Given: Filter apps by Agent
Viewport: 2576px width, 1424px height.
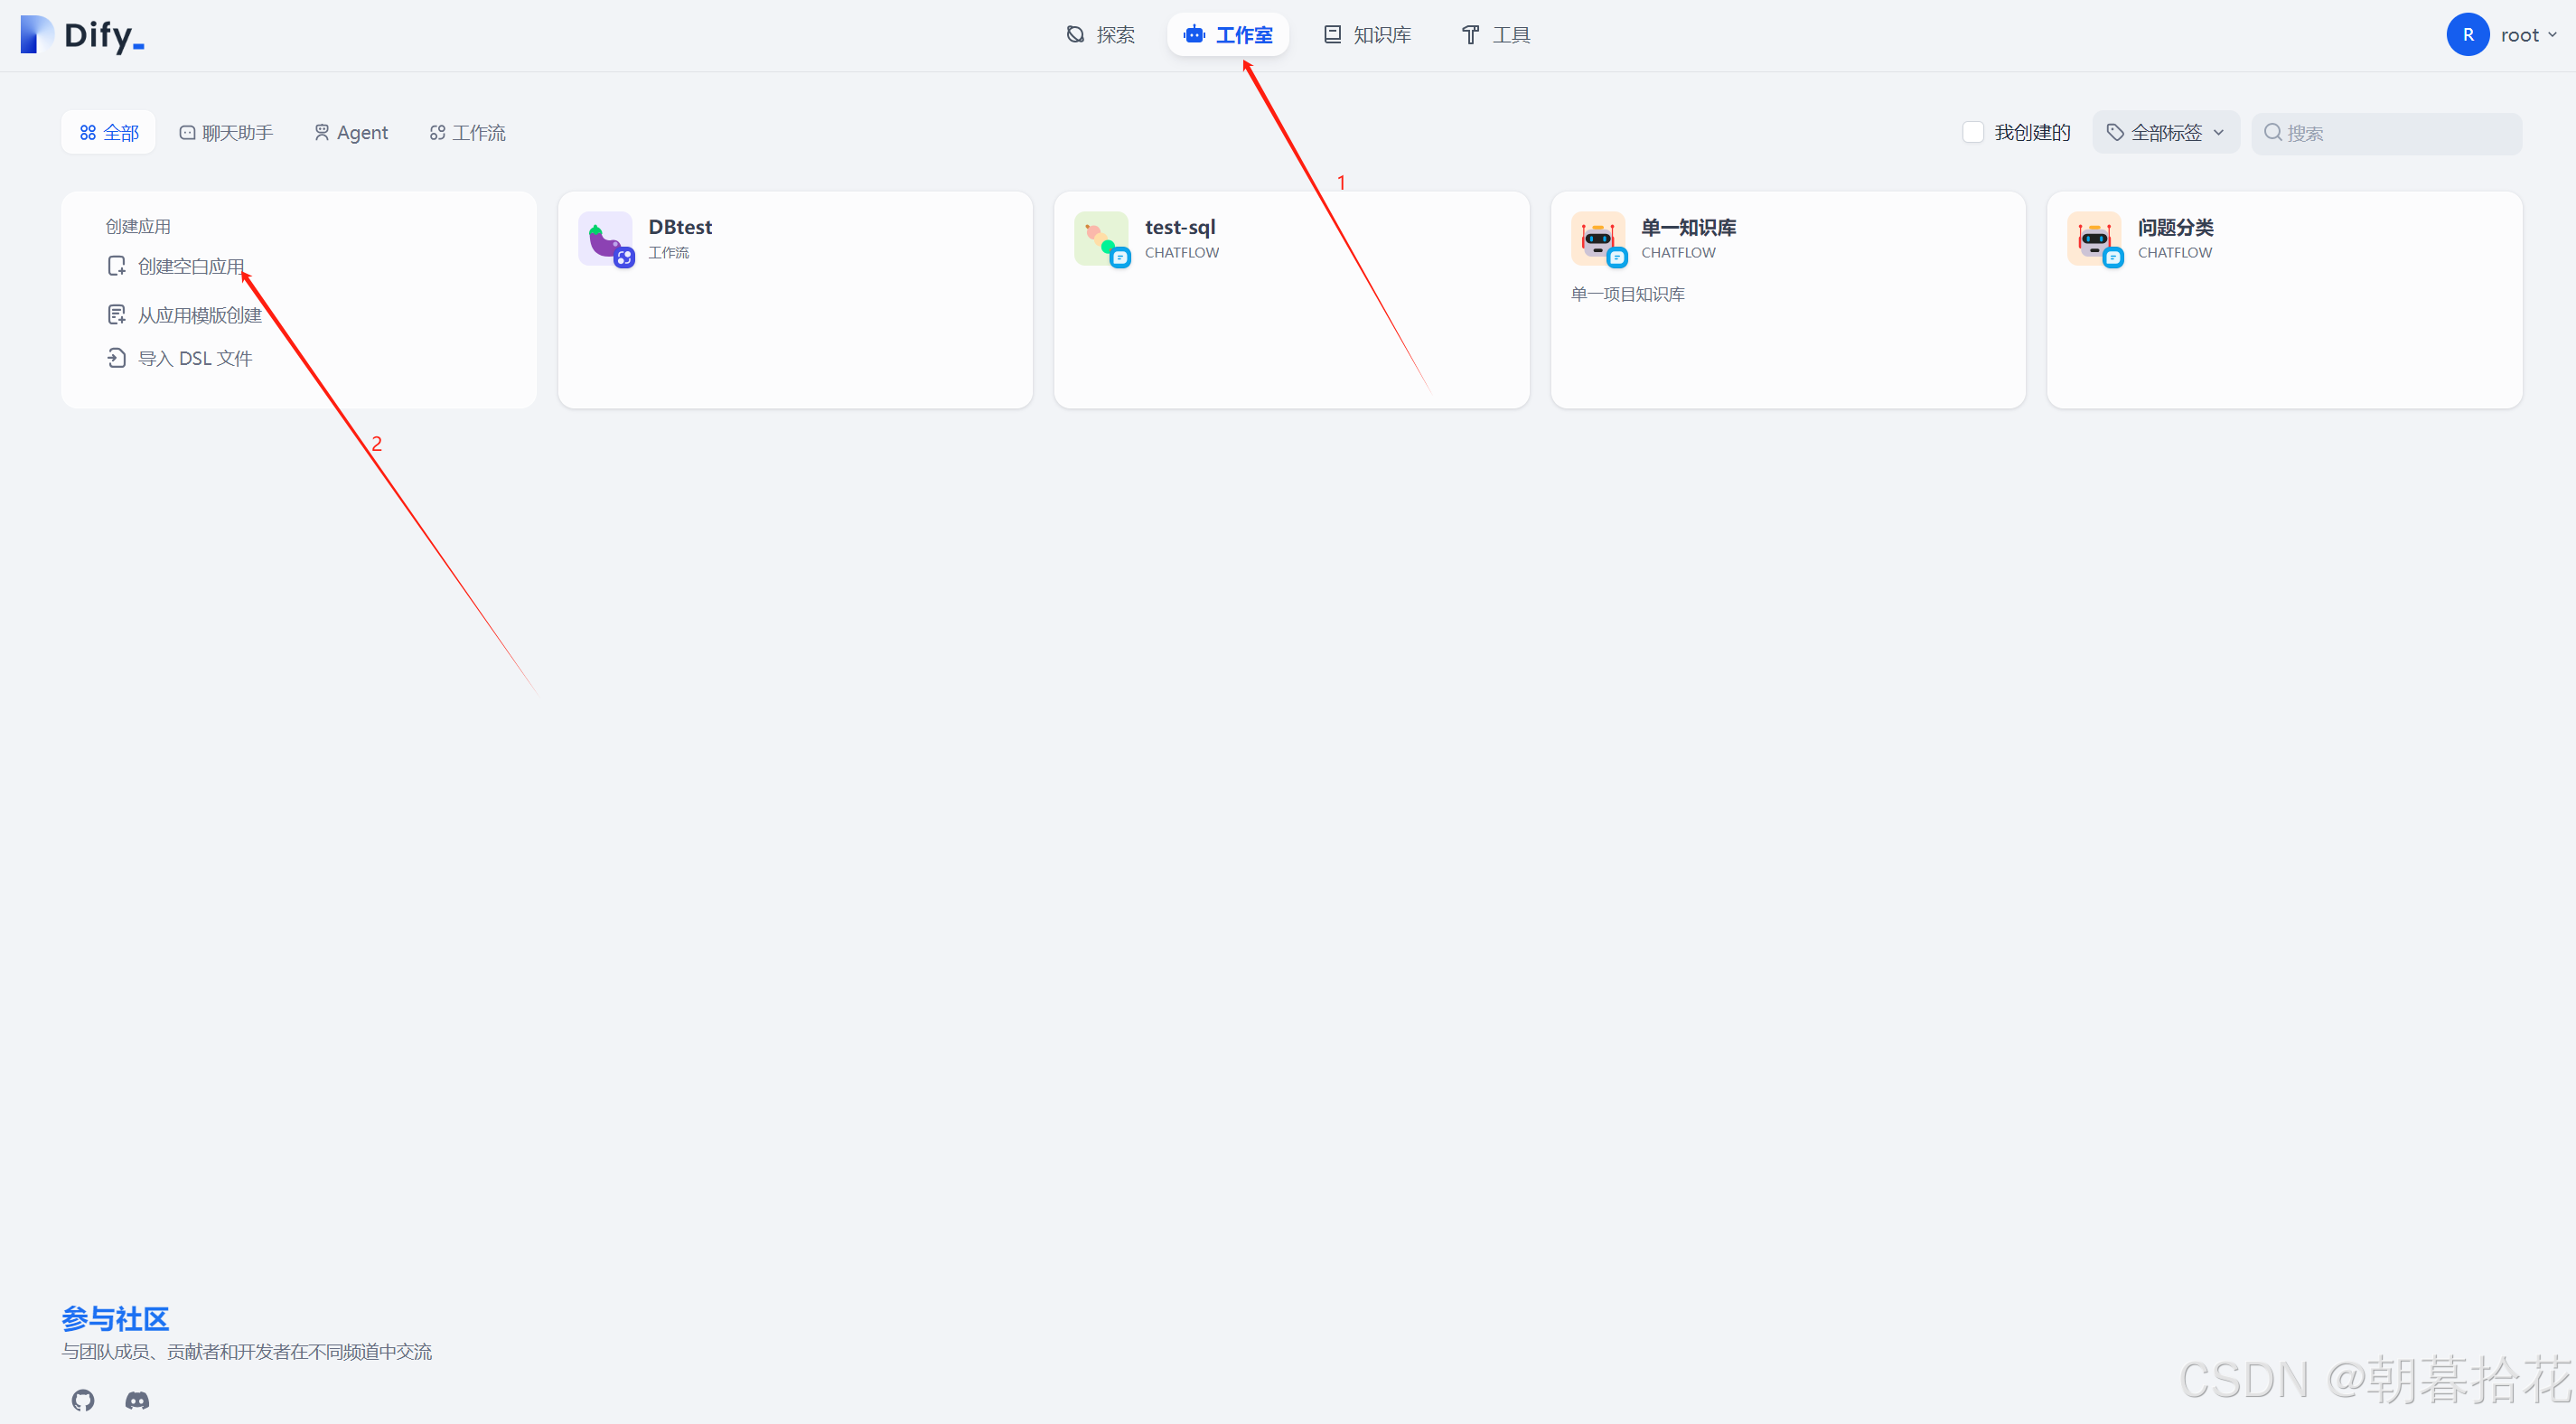Looking at the screenshot, I should point(351,132).
